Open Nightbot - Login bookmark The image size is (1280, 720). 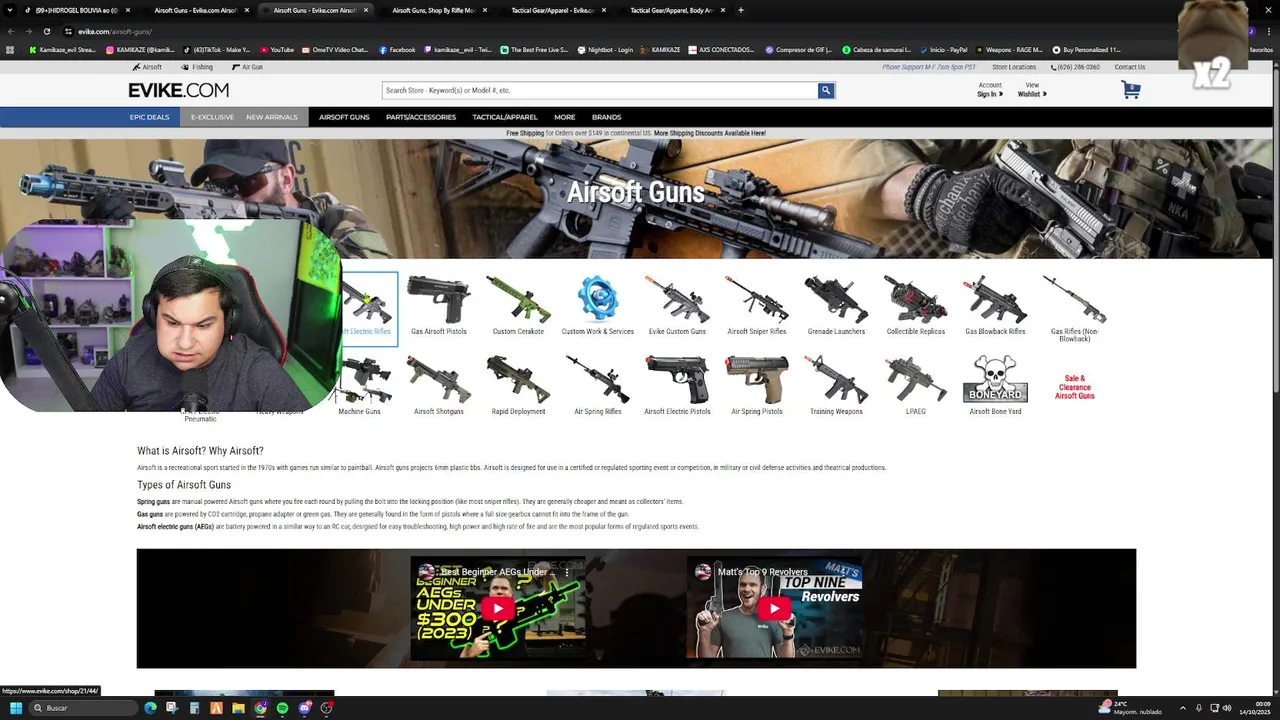[606, 49]
